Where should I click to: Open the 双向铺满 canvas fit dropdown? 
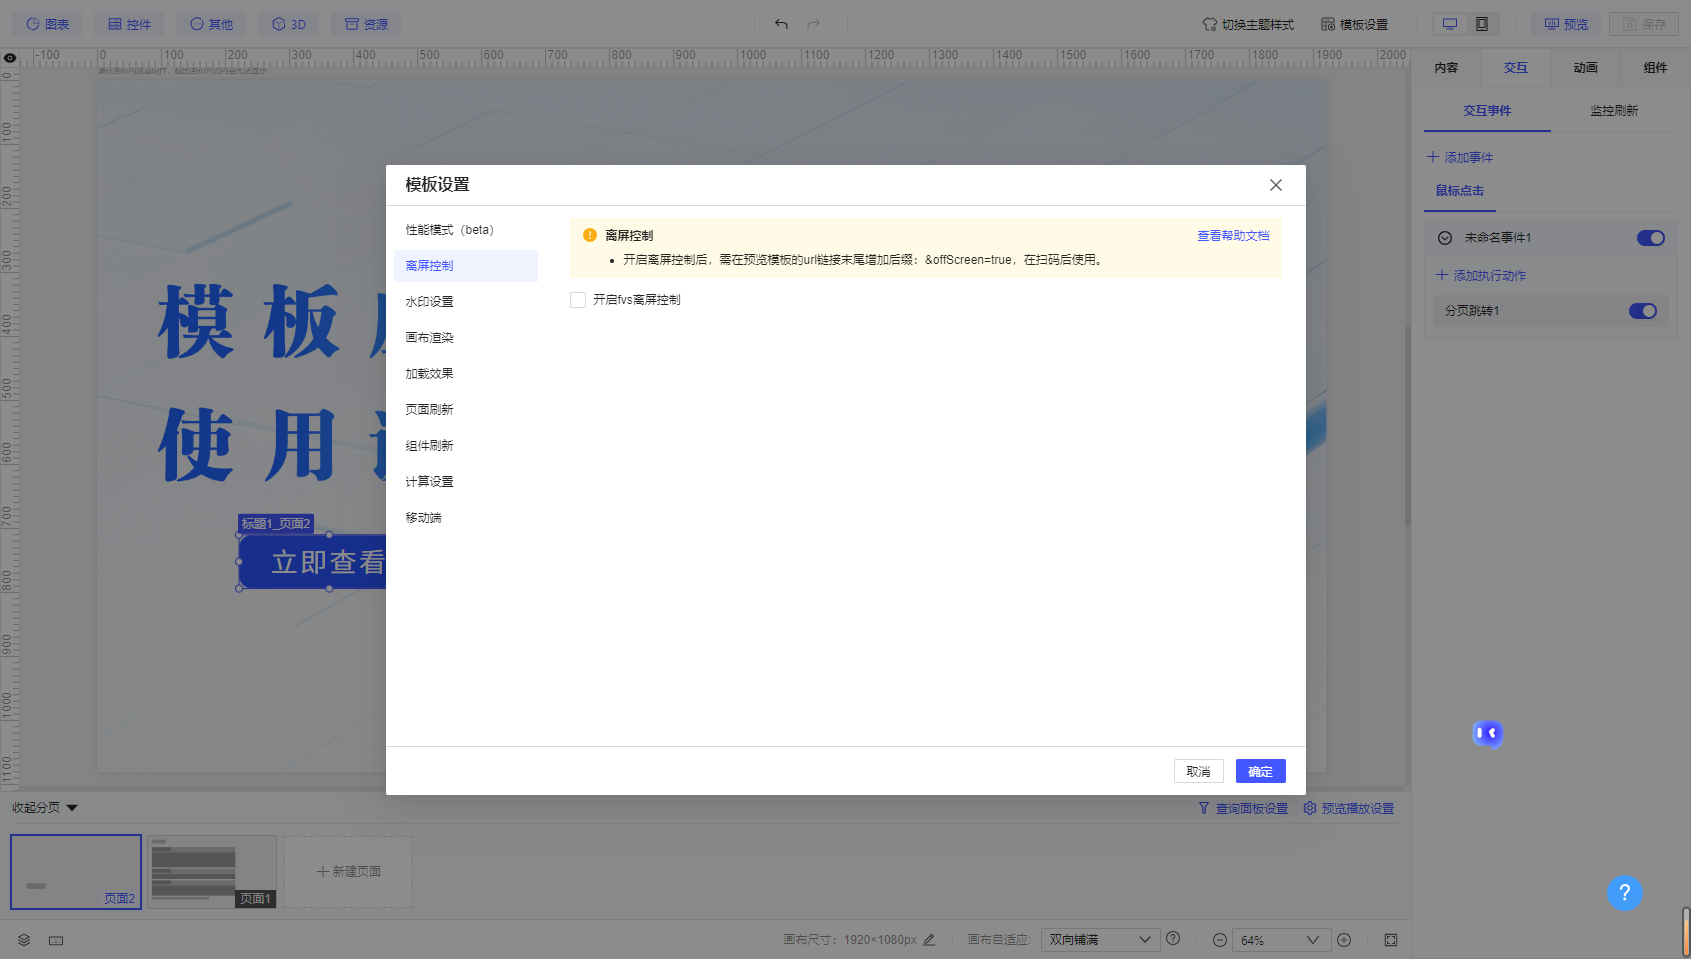point(1100,940)
